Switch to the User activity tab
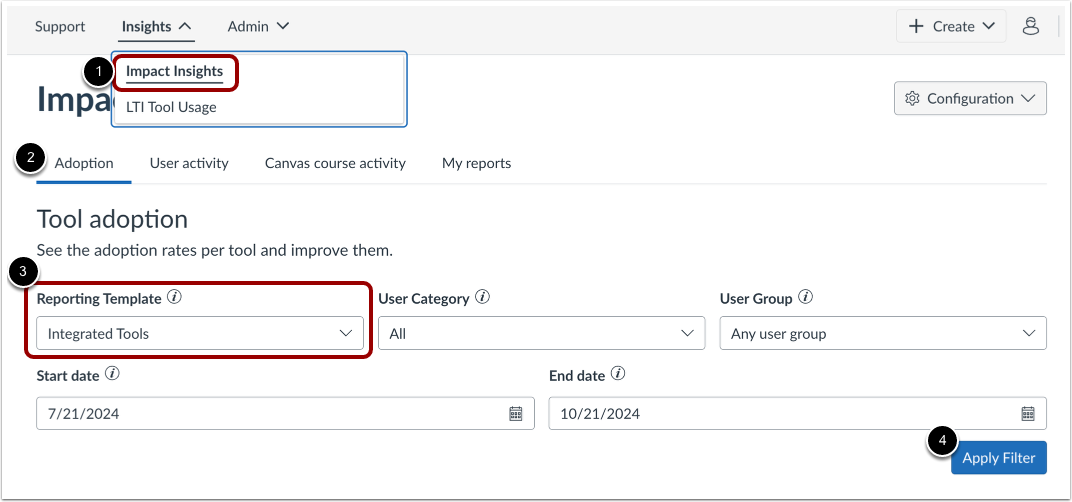This screenshot has height=502, width=1072. (x=189, y=163)
